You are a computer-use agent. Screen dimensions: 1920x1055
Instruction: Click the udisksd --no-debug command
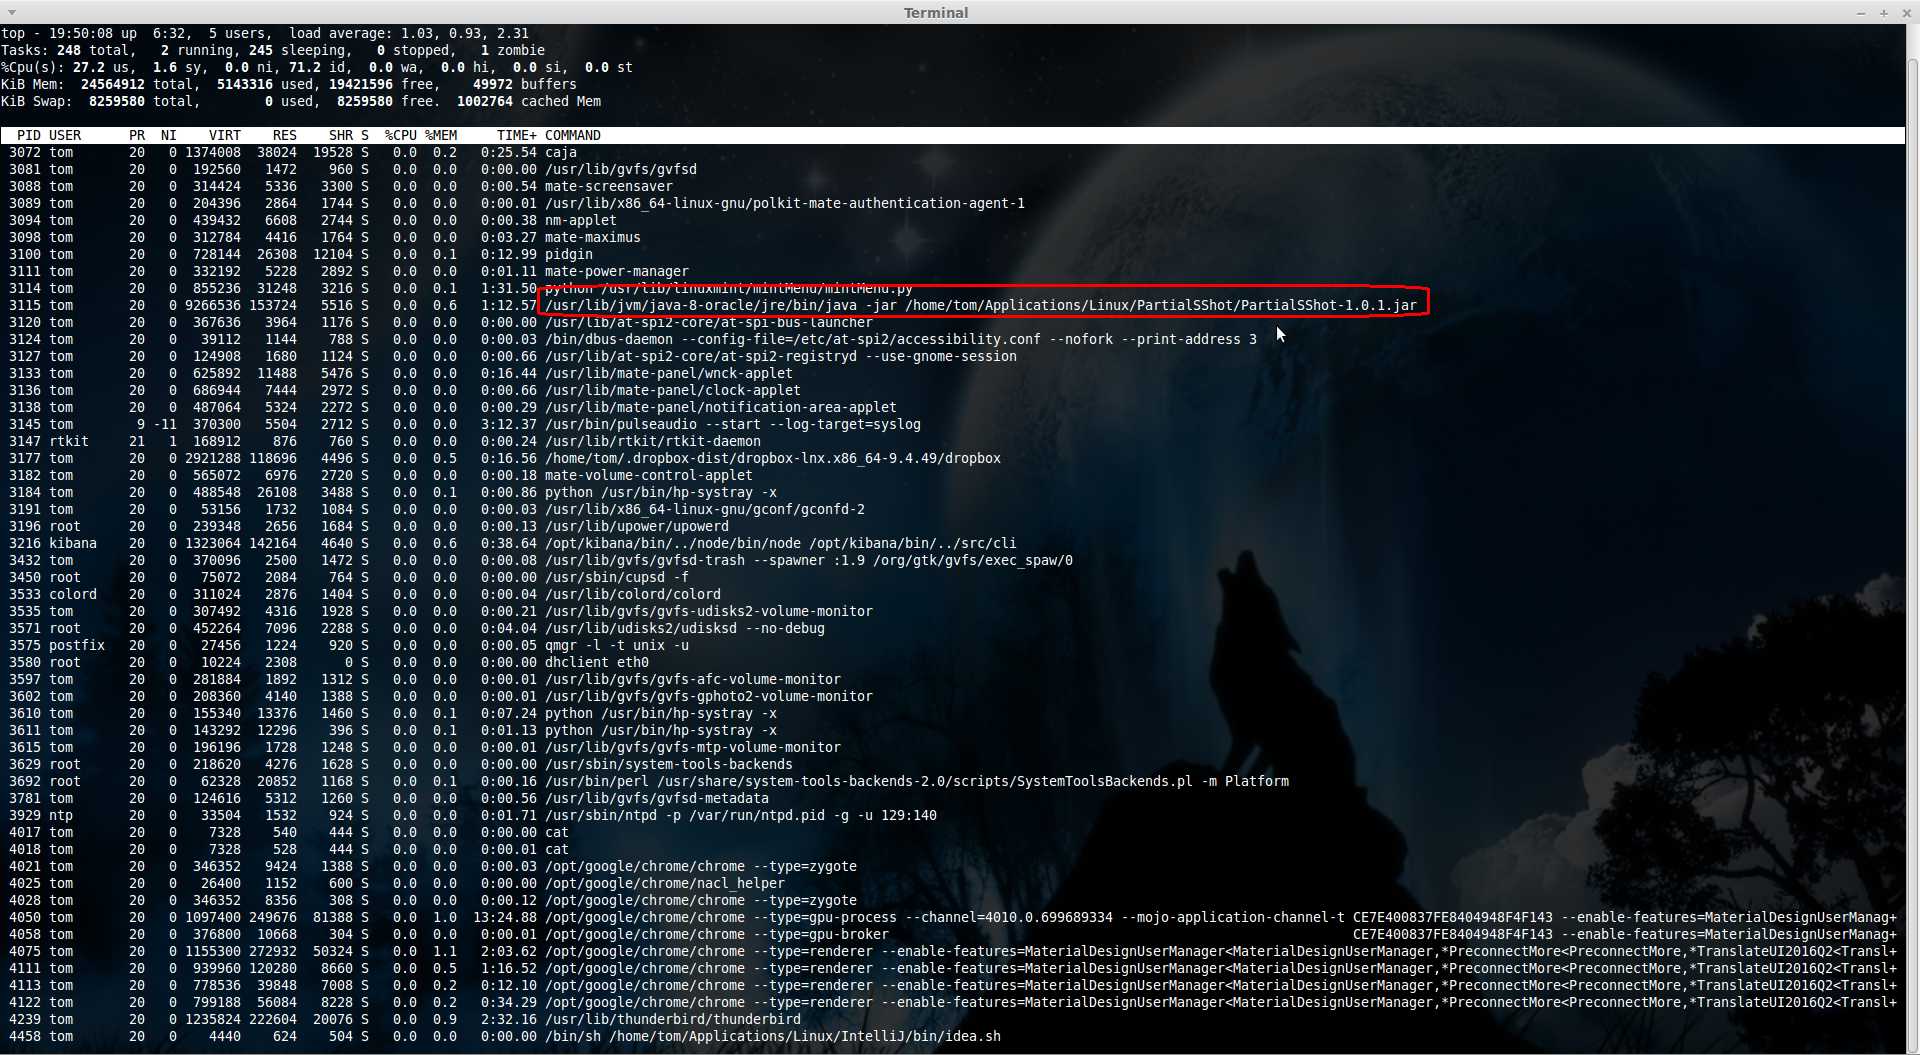pos(684,628)
